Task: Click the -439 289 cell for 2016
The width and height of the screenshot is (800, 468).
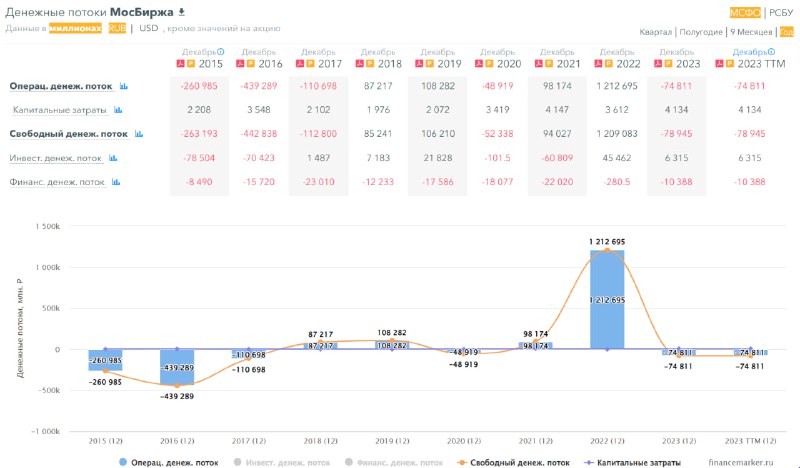Action: coord(259,86)
